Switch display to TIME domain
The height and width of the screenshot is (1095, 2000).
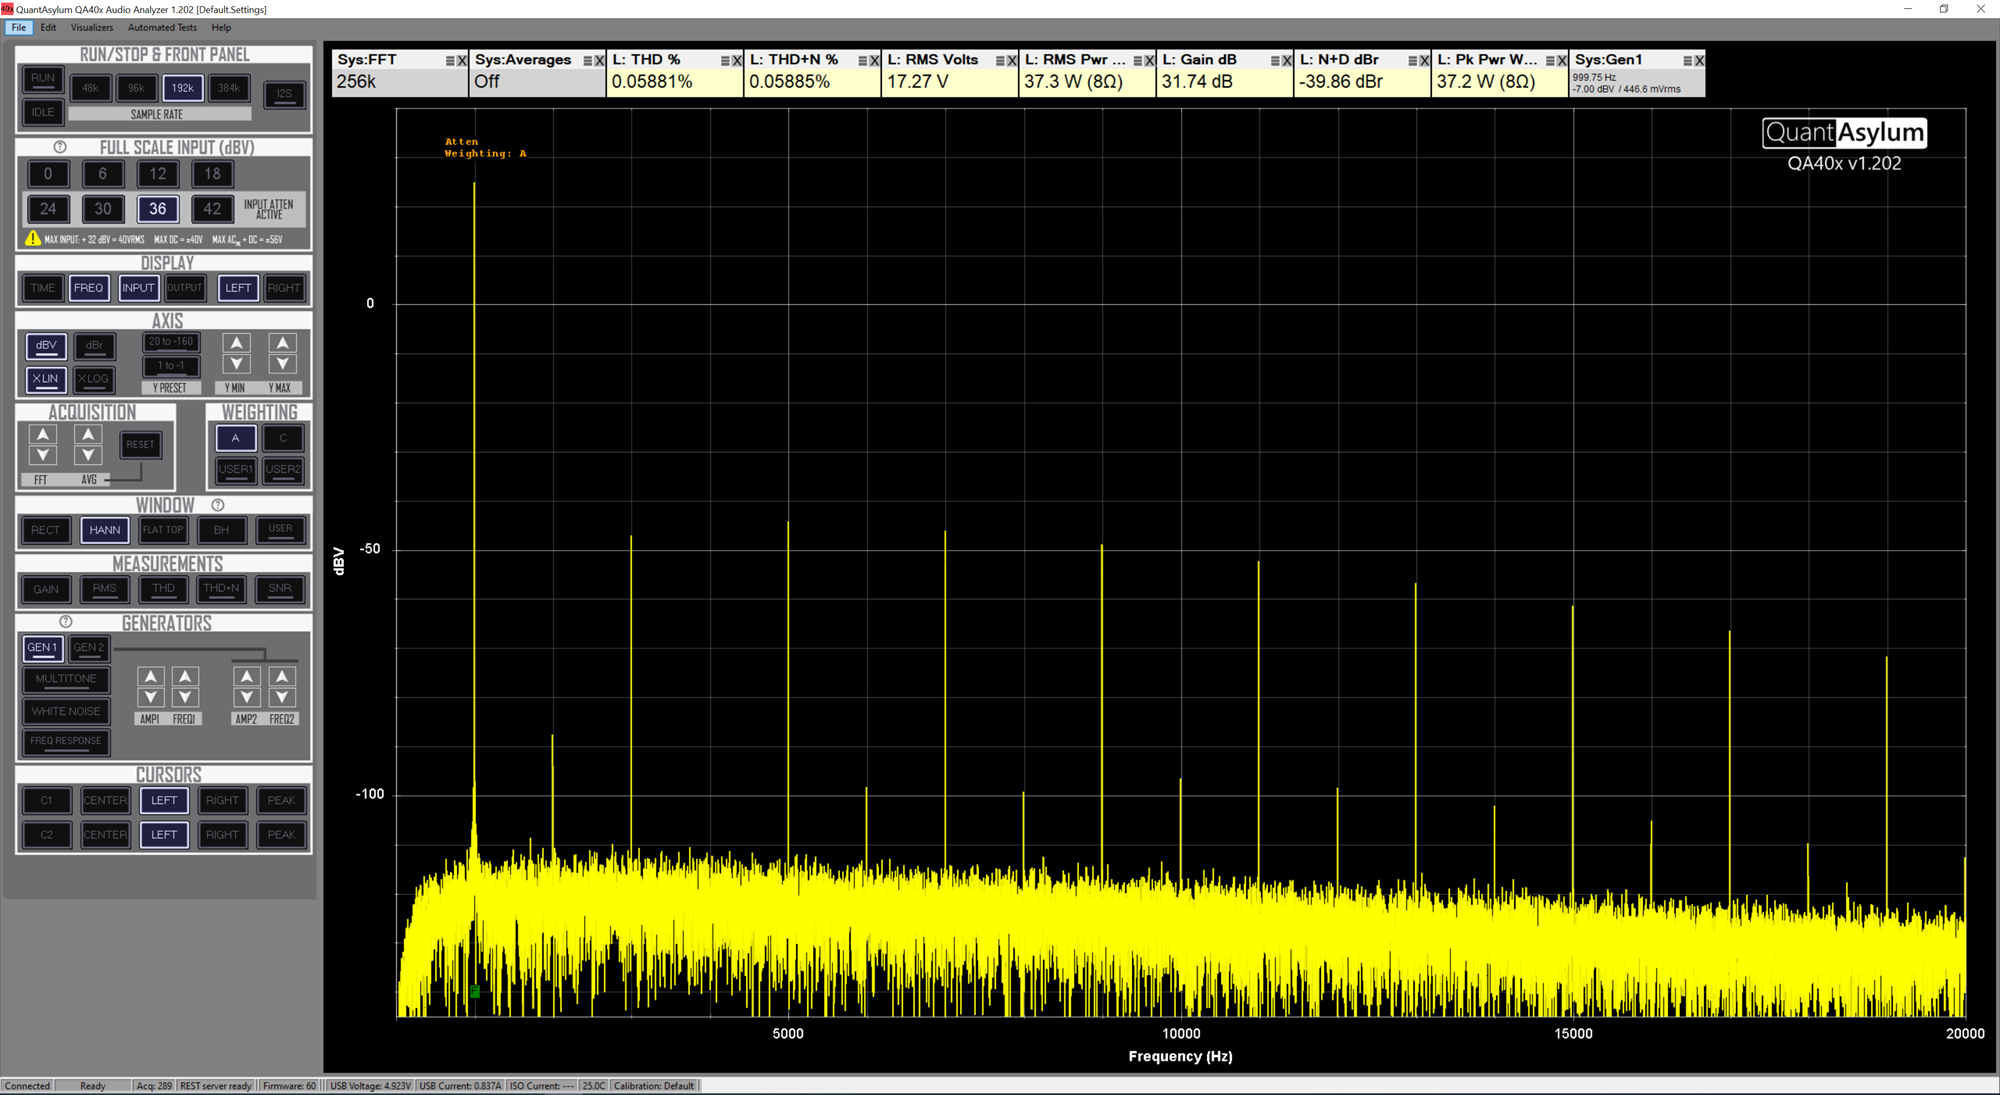(x=43, y=288)
